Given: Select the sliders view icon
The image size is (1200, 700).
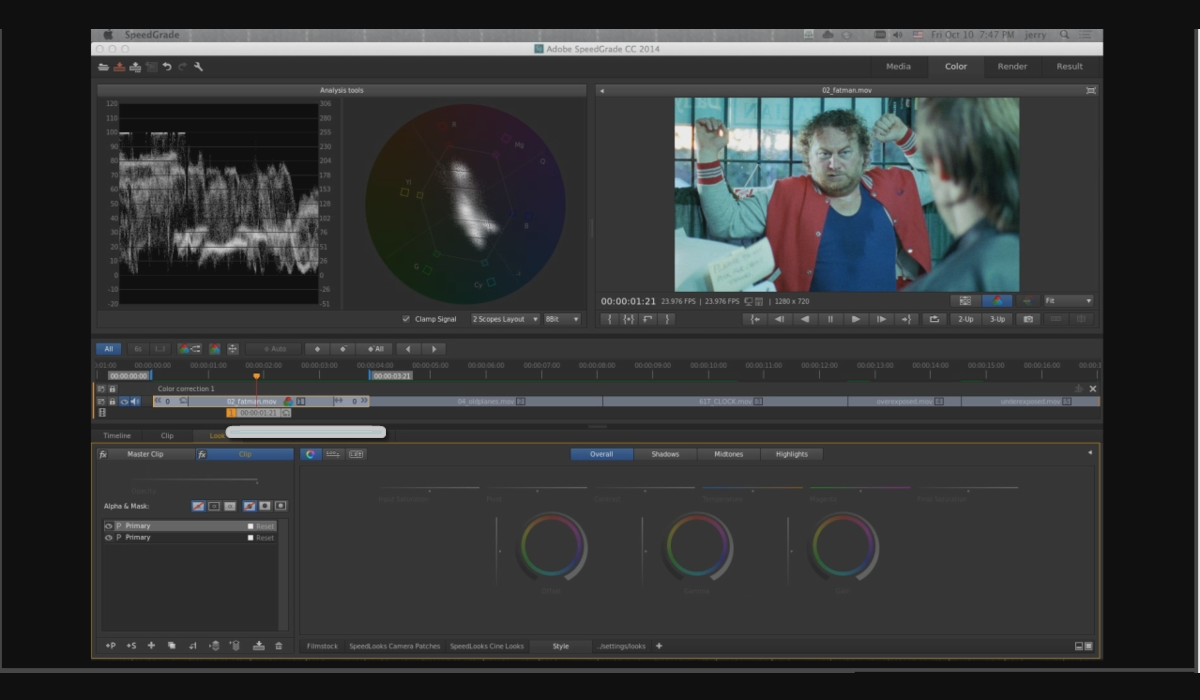Looking at the screenshot, I should (x=333, y=454).
